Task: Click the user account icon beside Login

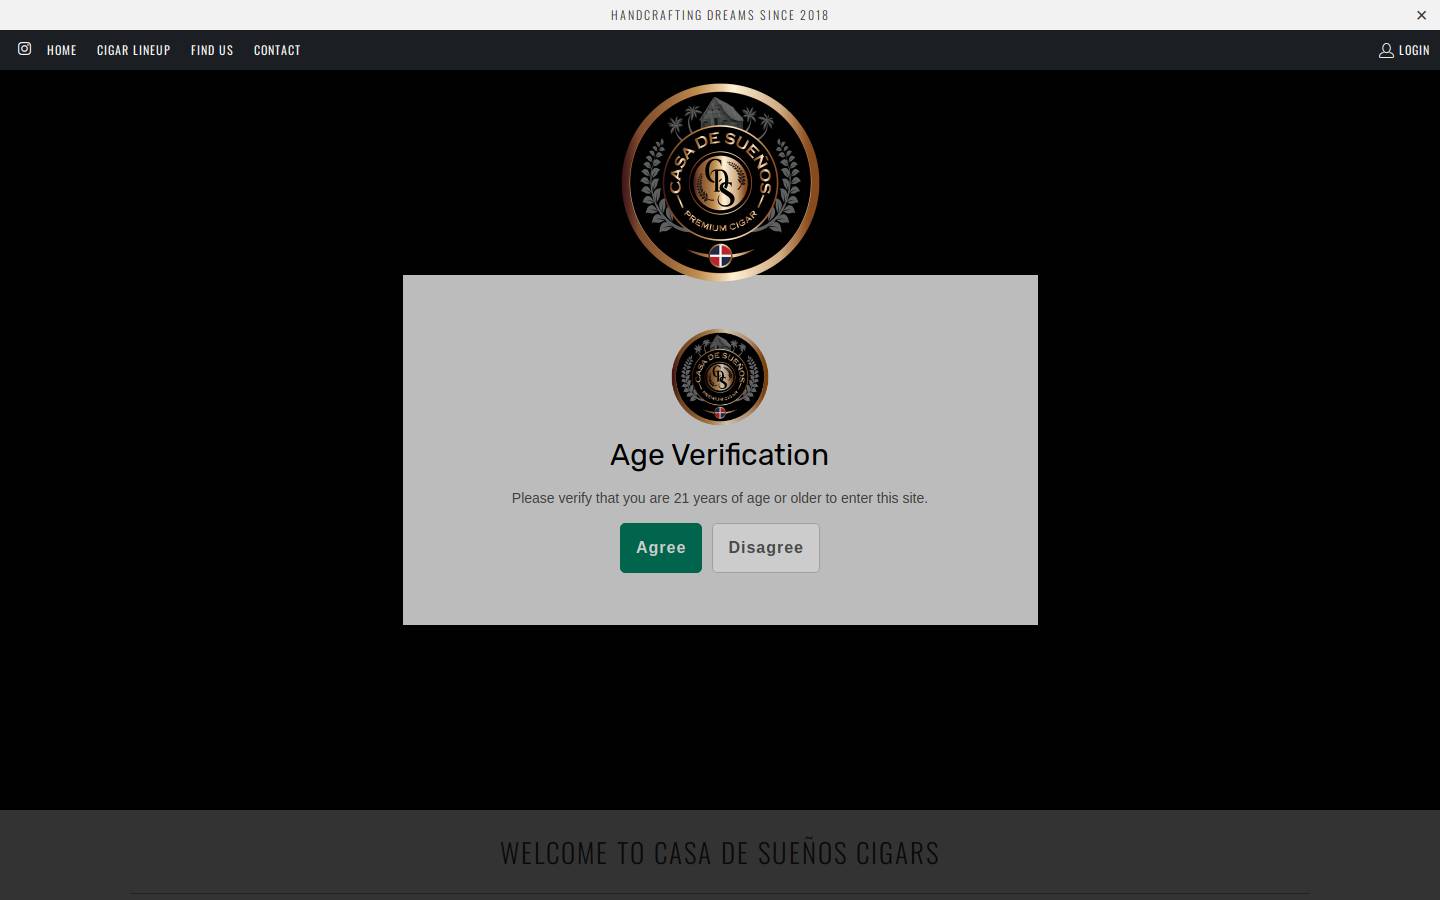Action: [1386, 50]
